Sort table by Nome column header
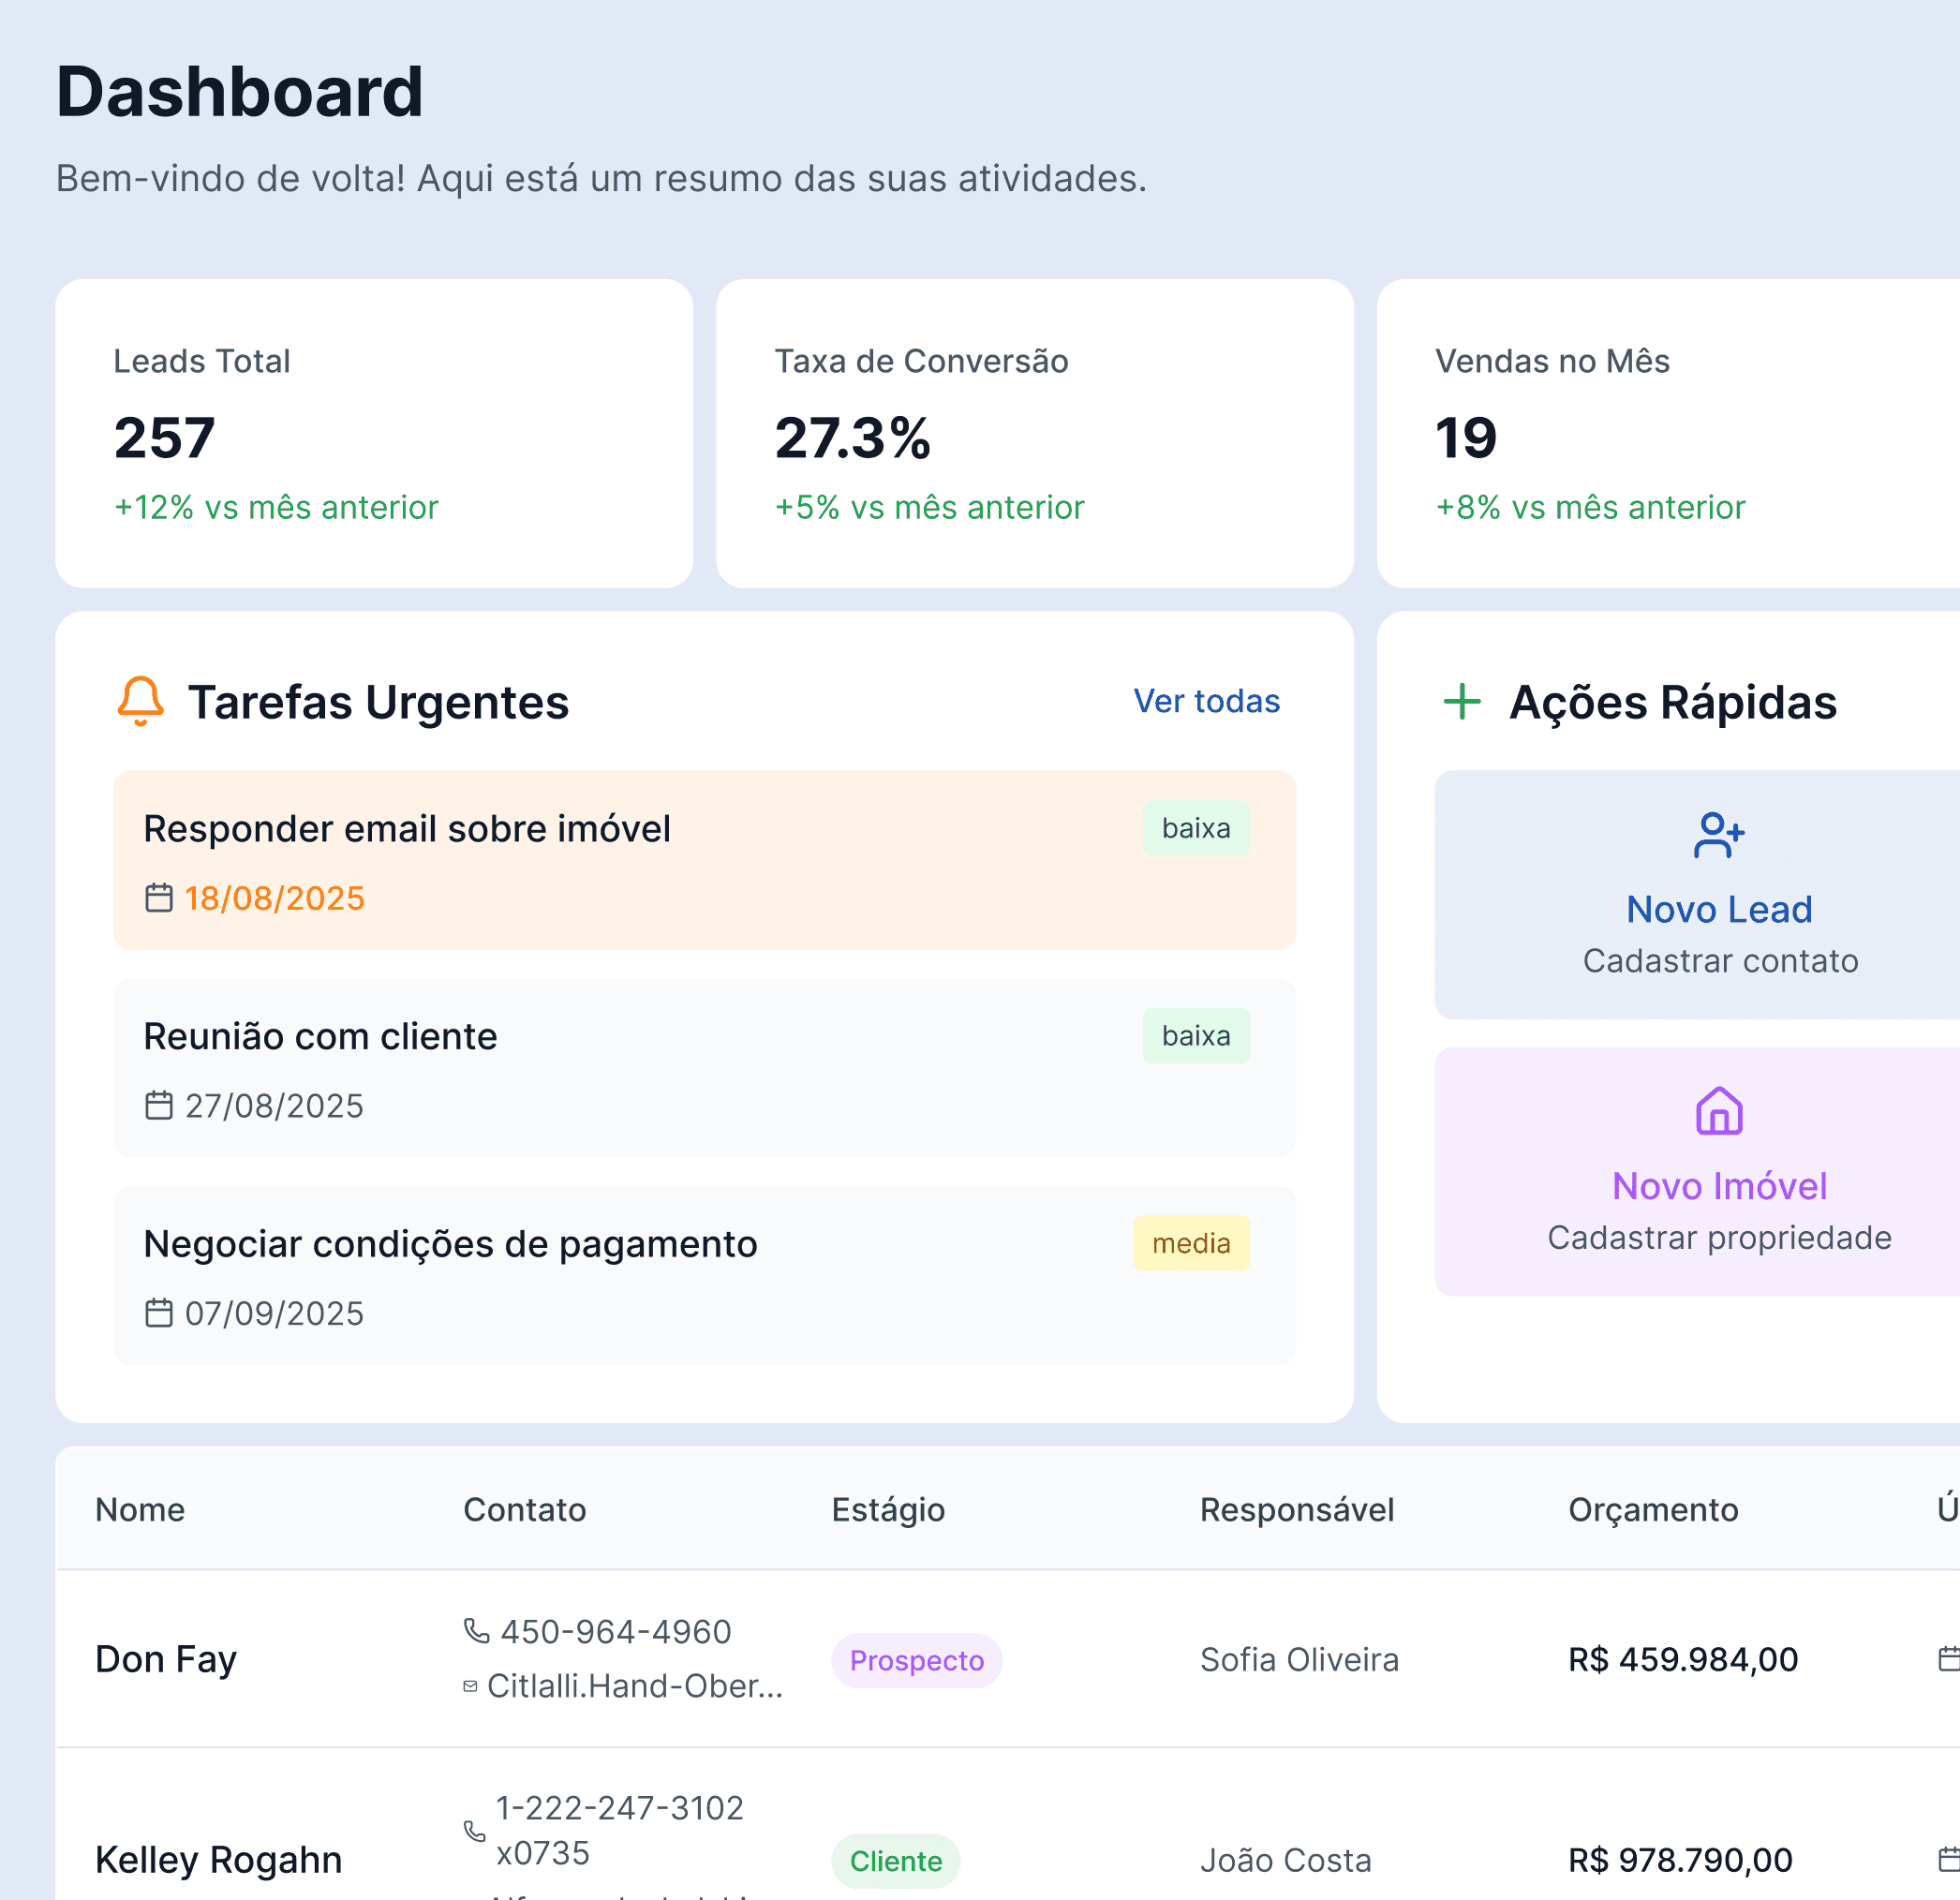 click(x=140, y=1509)
